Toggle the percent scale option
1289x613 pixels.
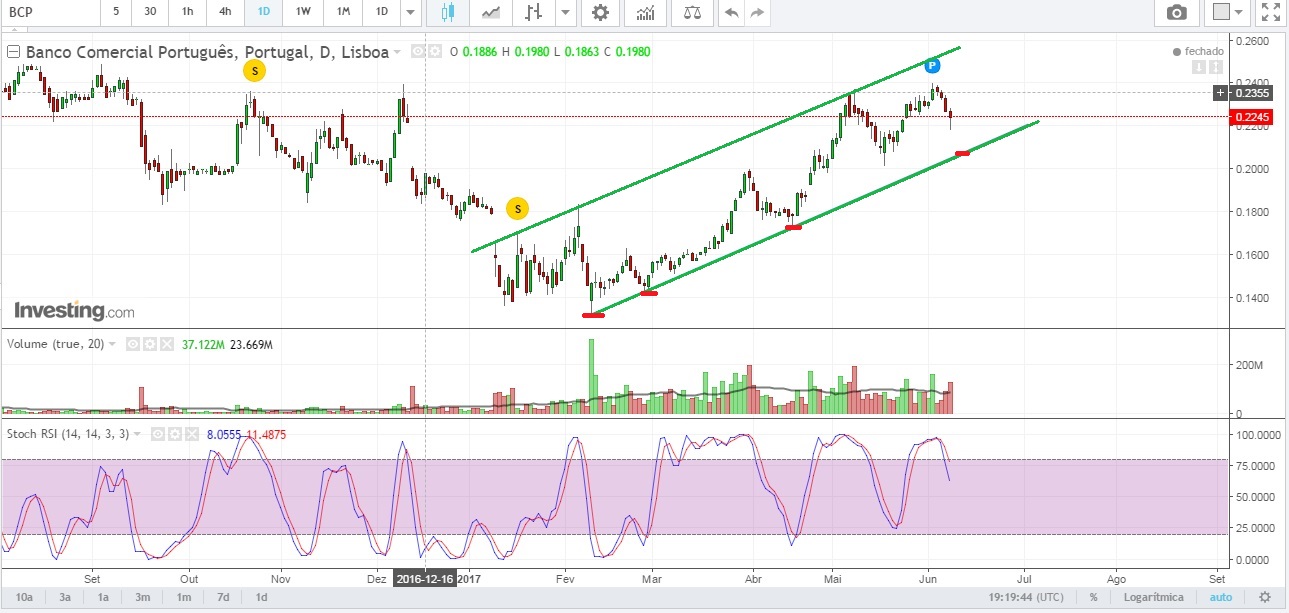pyautogui.click(x=1094, y=597)
